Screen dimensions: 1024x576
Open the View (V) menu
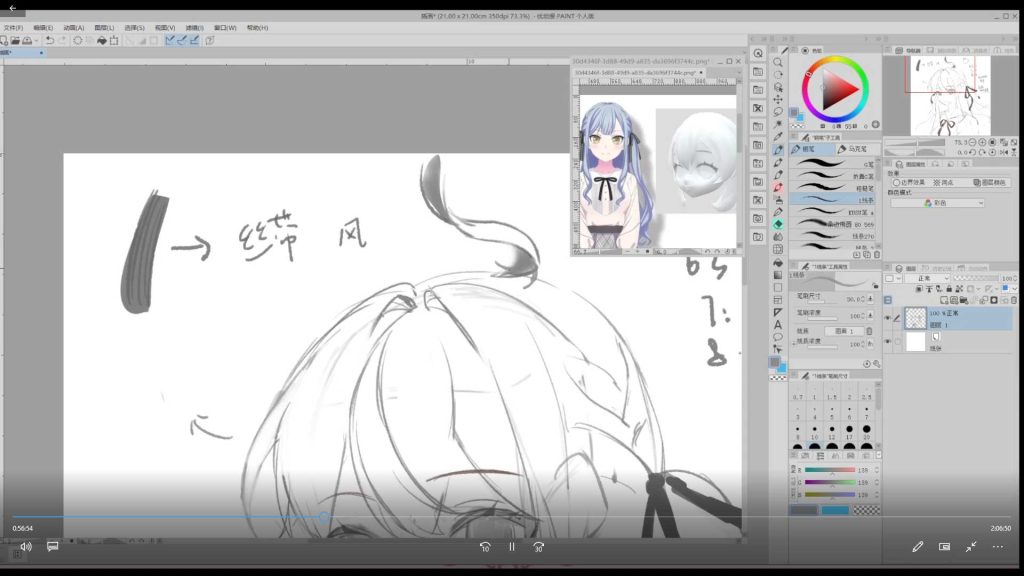165,28
